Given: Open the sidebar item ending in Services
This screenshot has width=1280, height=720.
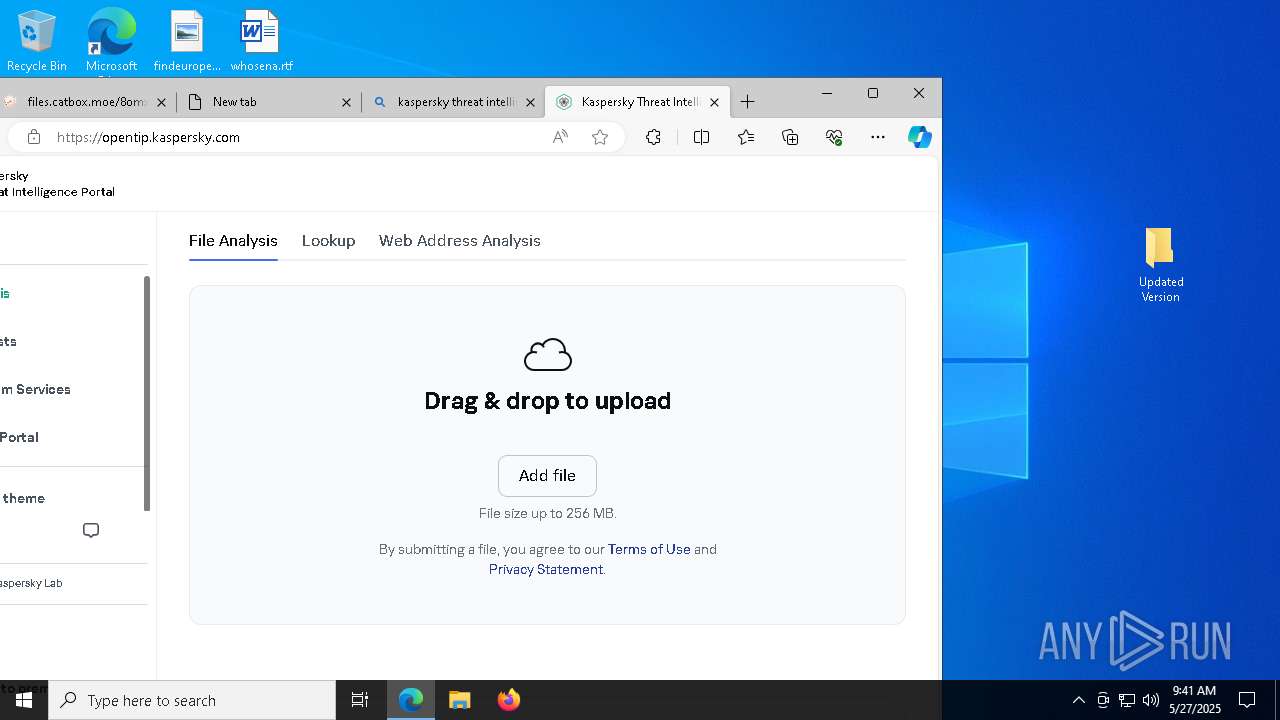Looking at the screenshot, I should 36,390.
